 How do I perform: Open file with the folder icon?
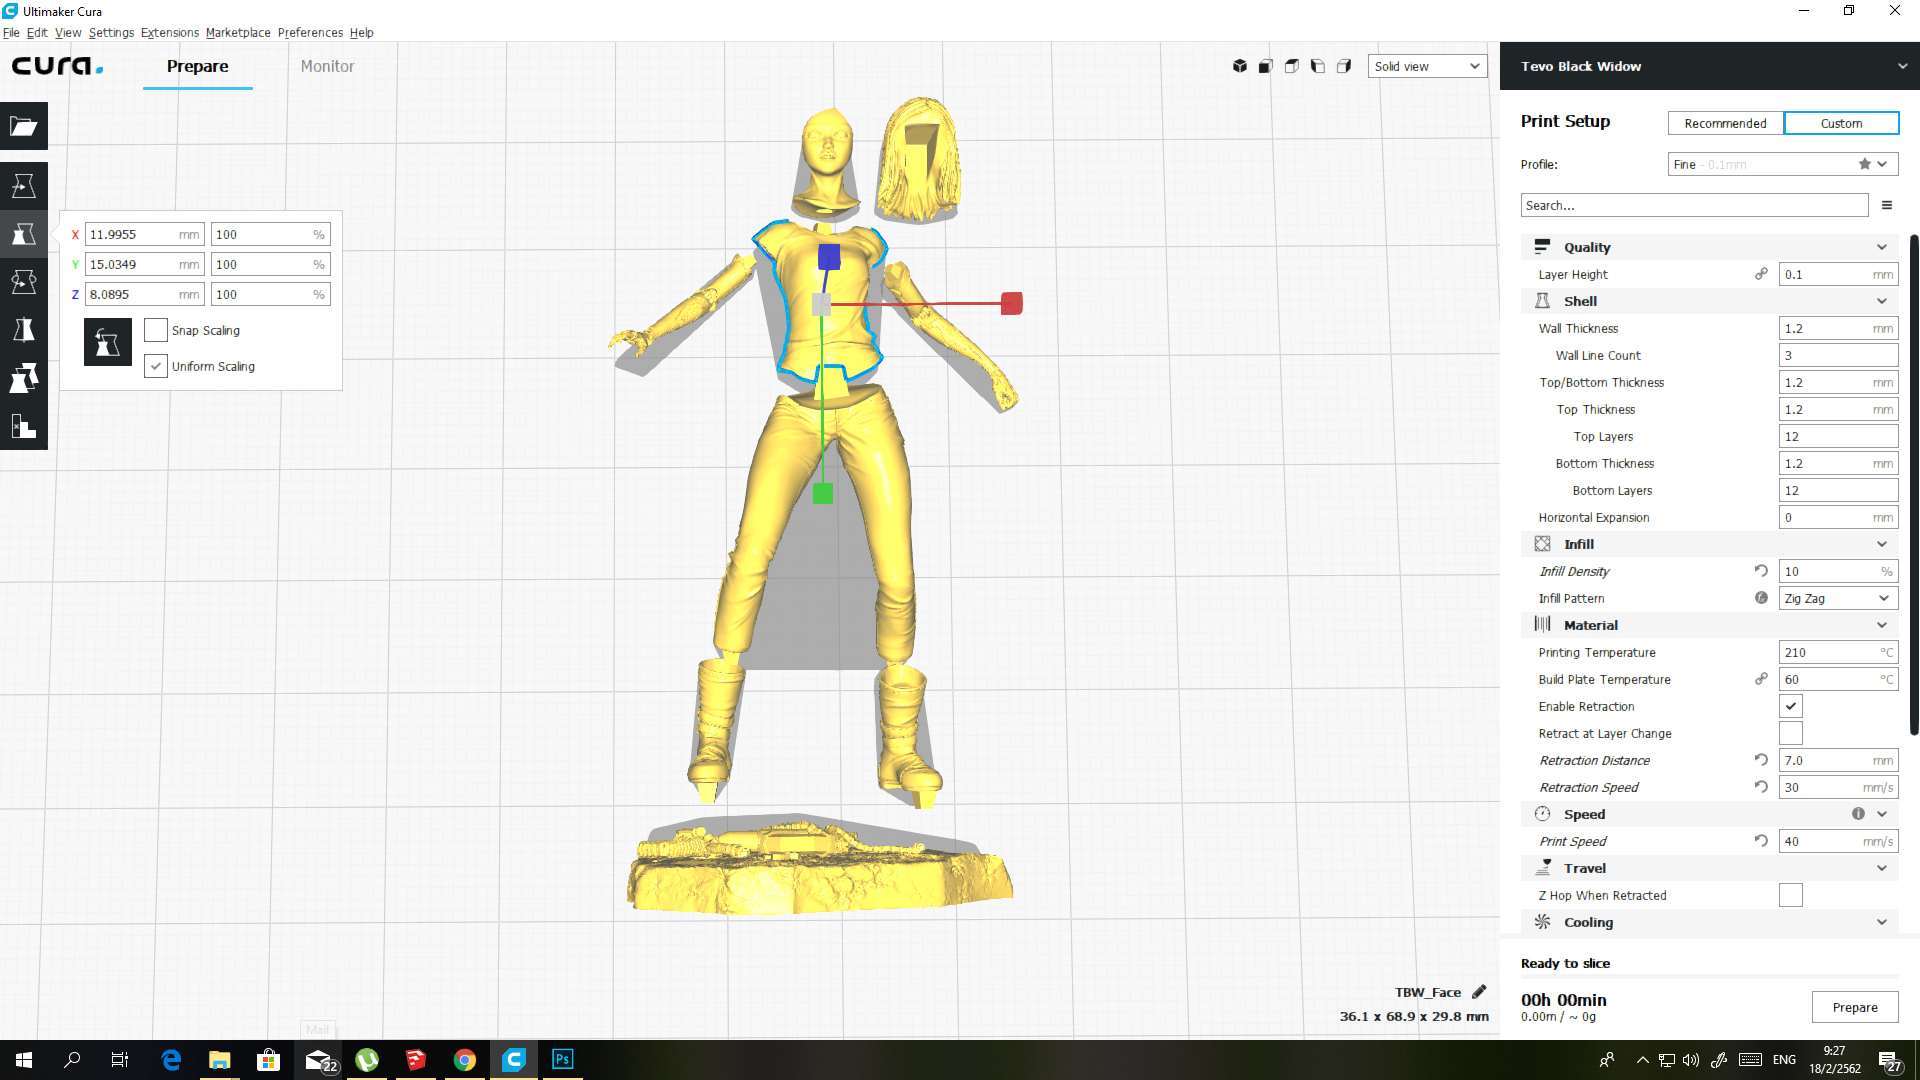click(24, 126)
